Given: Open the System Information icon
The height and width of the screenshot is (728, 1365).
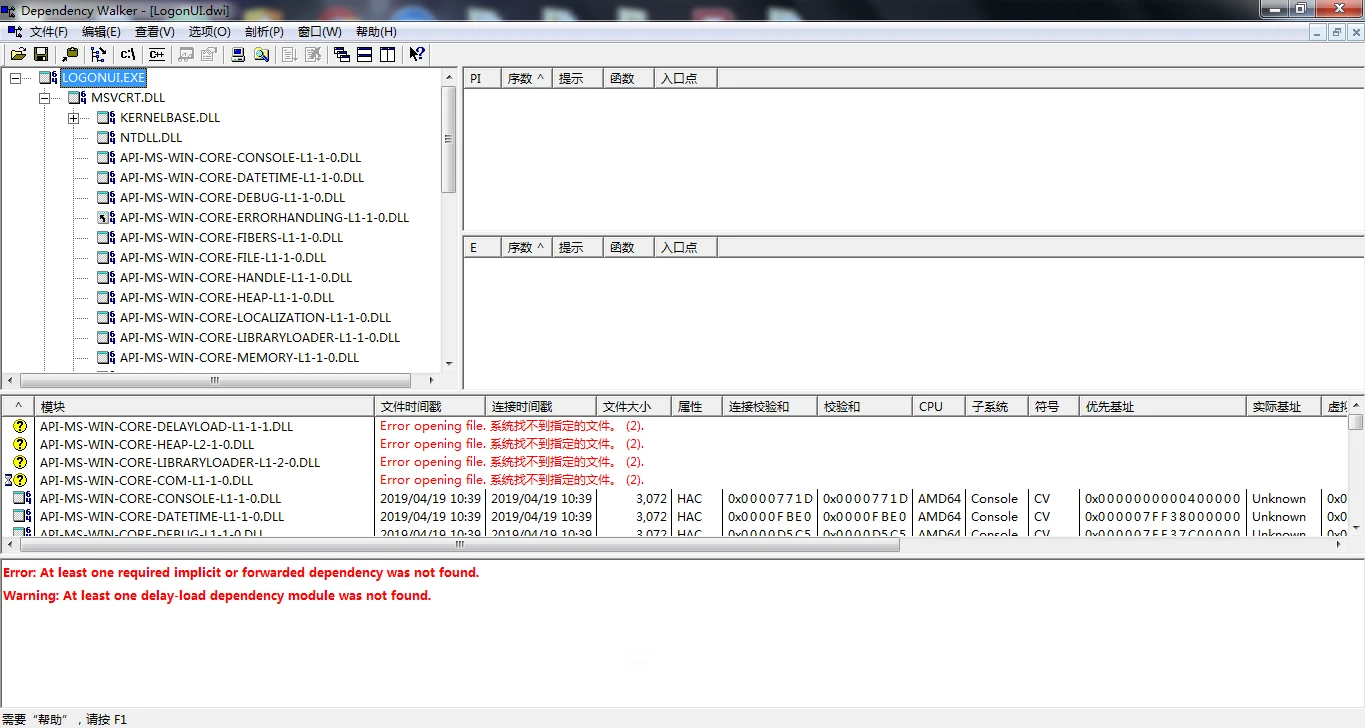Looking at the screenshot, I should (x=238, y=54).
